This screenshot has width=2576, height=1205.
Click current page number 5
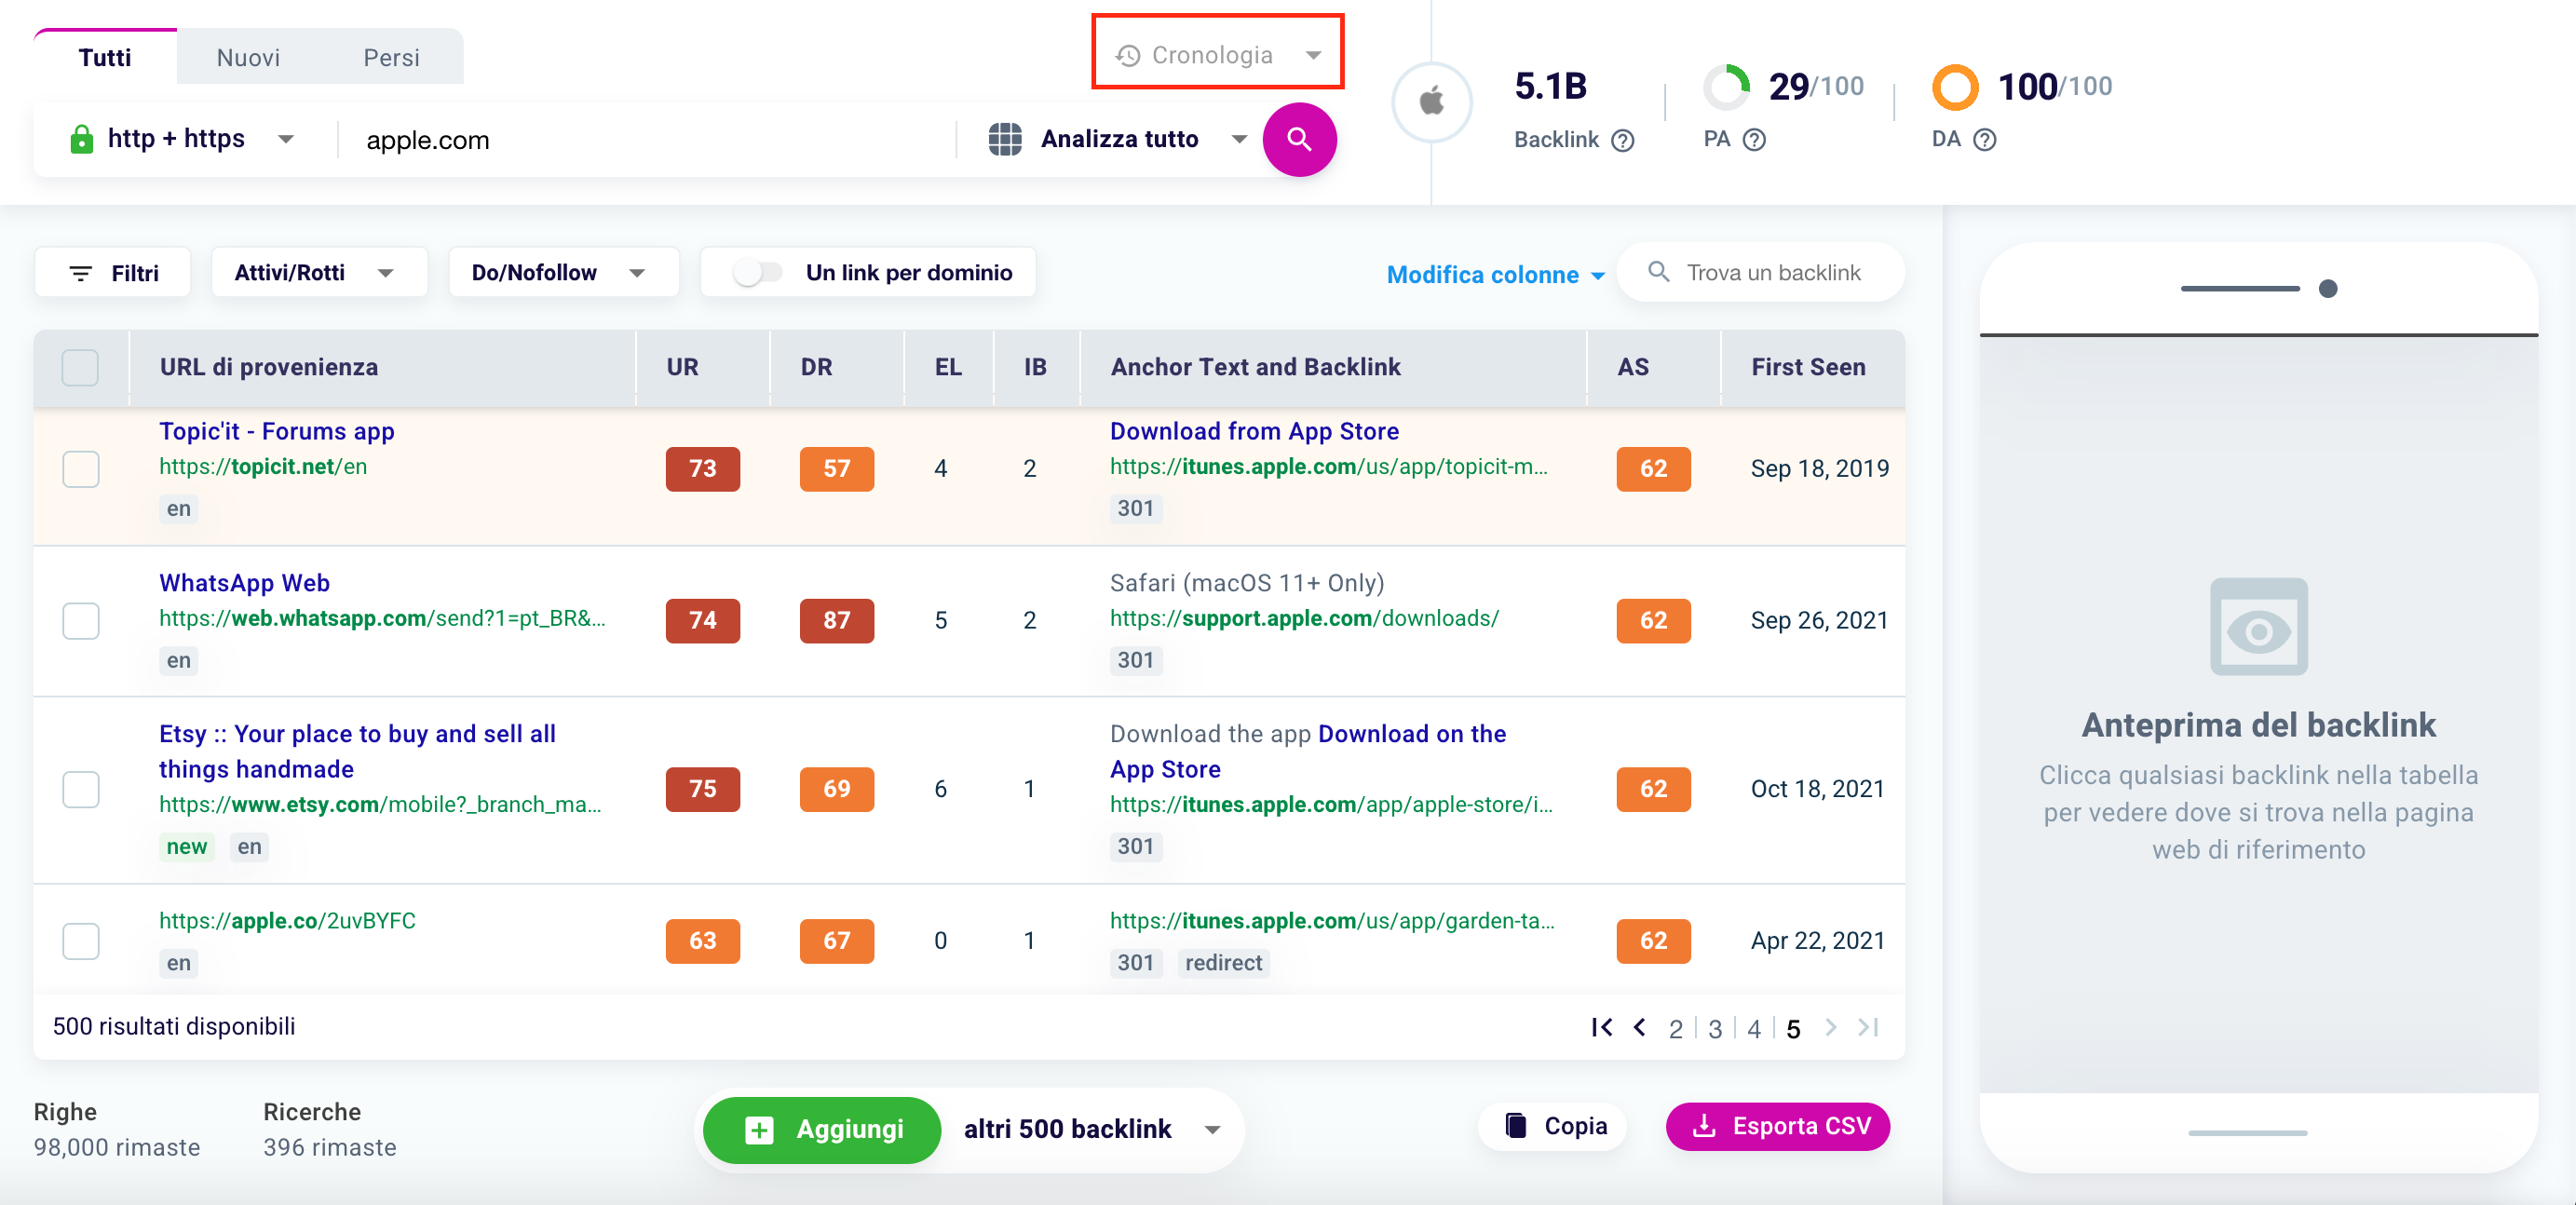click(x=1793, y=1029)
